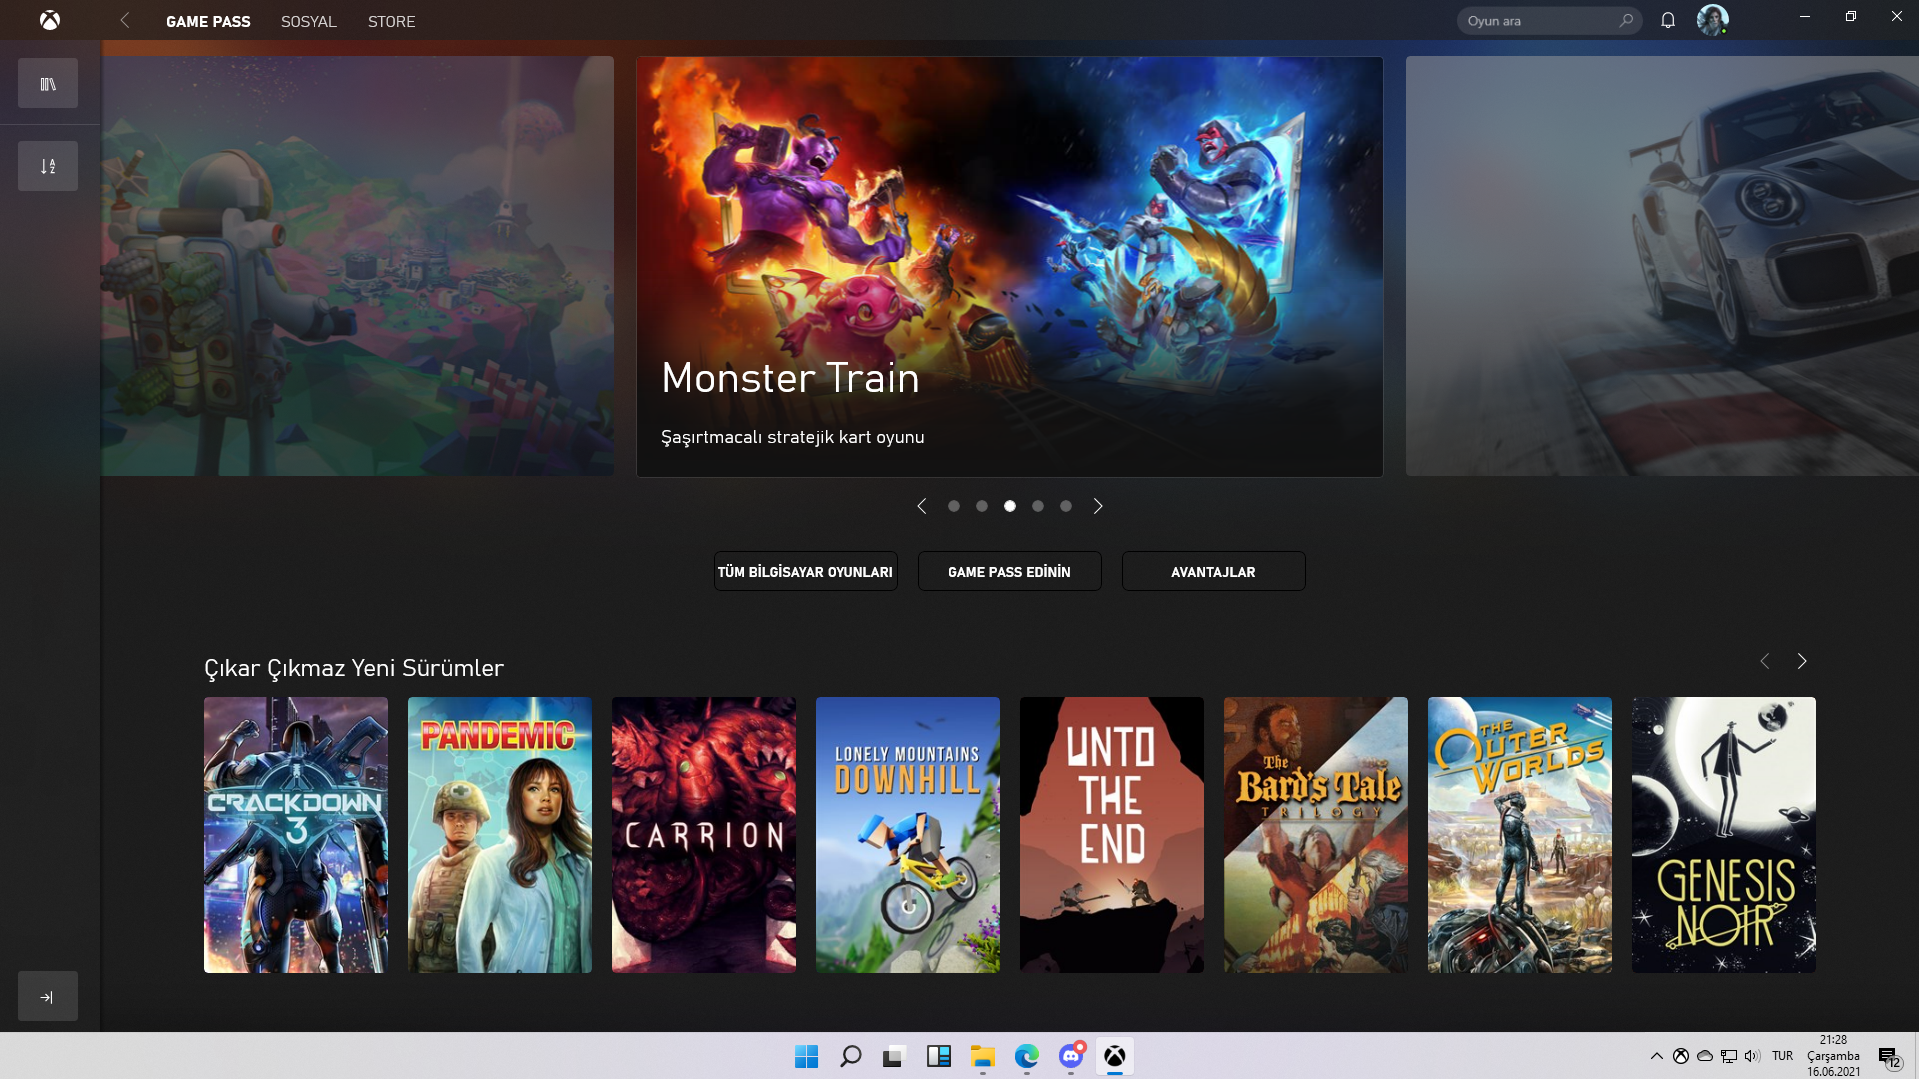
Task: Show previous carousel slide
Action: click(922, 506)
